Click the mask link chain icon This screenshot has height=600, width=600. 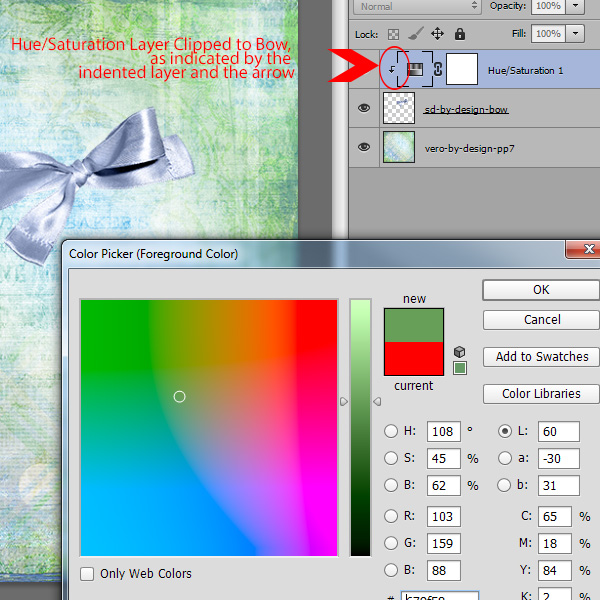pos(438,69)
